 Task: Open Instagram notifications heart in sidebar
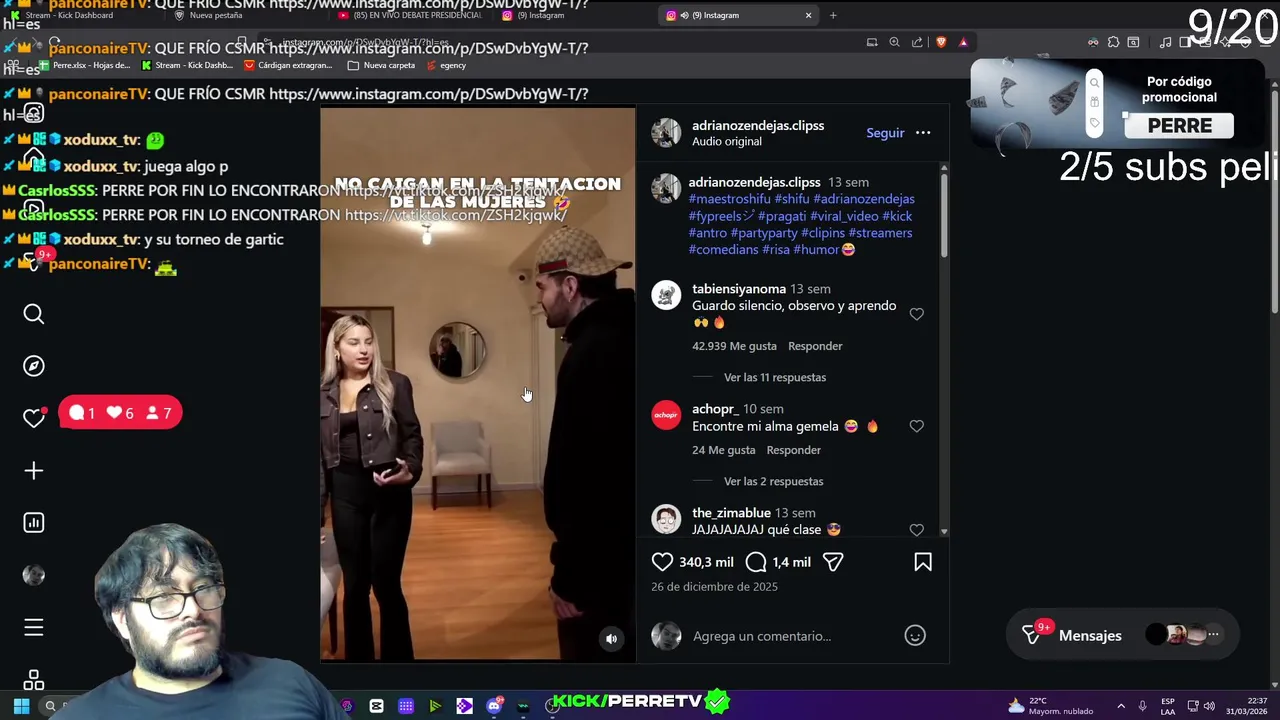[34, 418]
